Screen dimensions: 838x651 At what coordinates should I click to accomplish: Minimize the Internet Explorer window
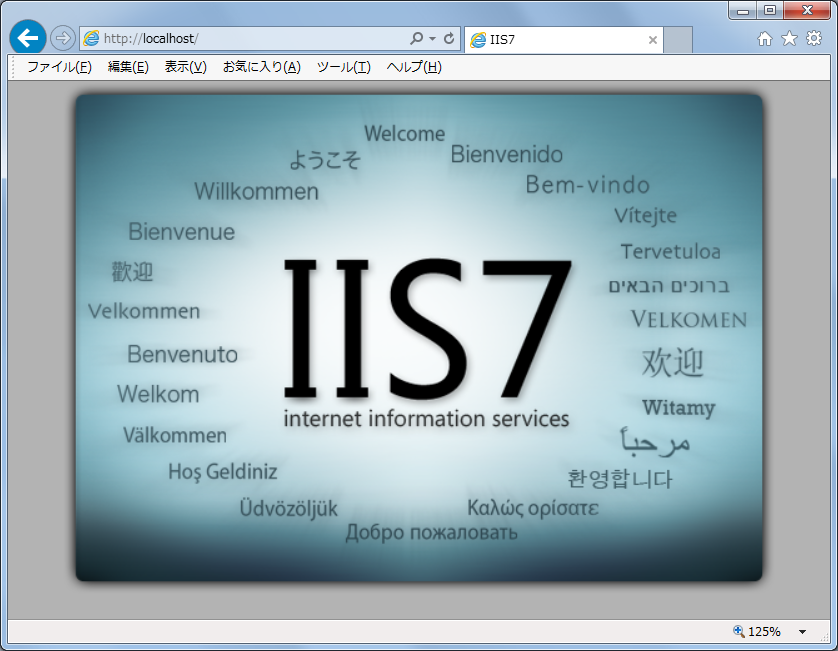coord(743,10)
